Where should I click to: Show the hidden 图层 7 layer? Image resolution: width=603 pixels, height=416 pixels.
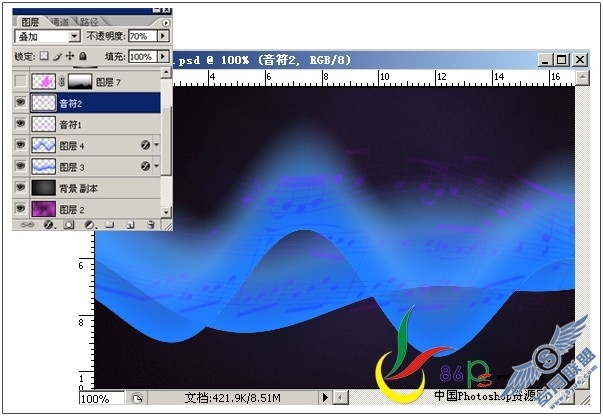[20, 81]
